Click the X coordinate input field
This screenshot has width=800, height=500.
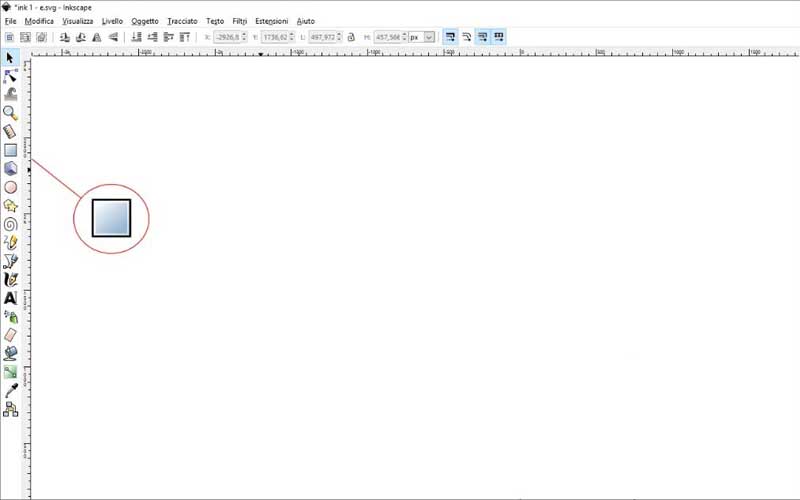tap(227, 37)
